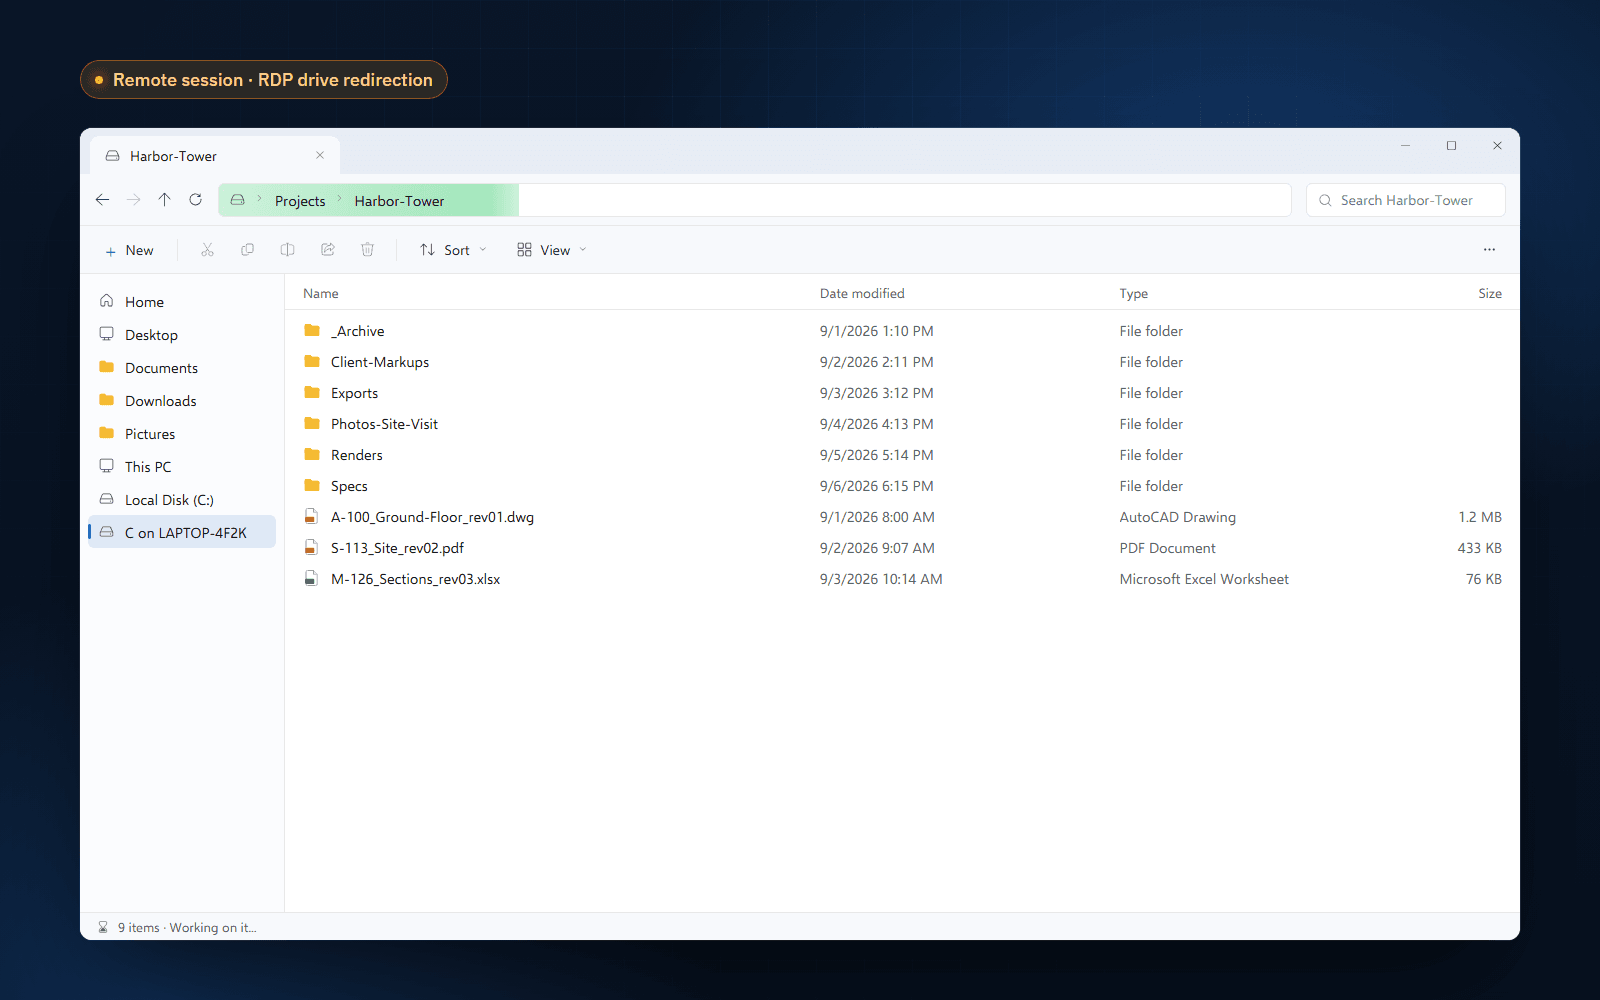Refresh the Harbor-Tower folder view
The width and height of the screenshot is (1600, 1000).
click(196, 200)
